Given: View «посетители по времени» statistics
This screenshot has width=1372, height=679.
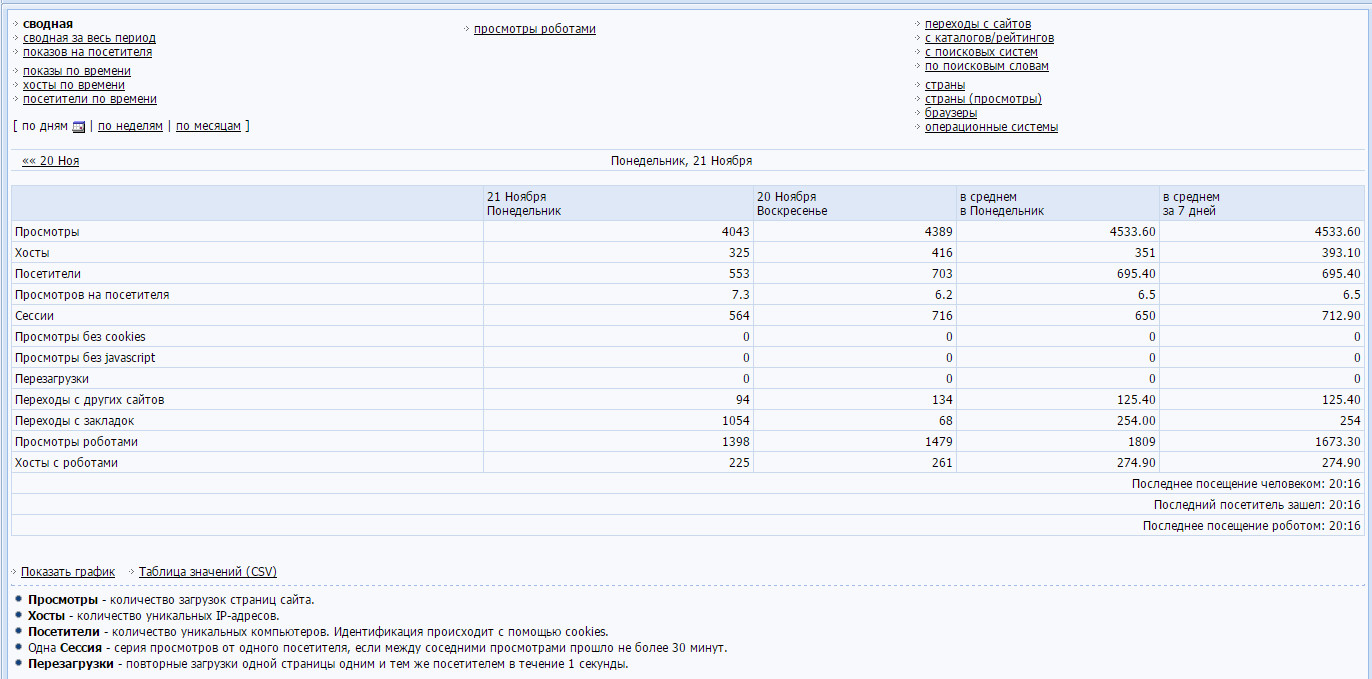Looking at the screenshot, I should (x=89, y=99).
